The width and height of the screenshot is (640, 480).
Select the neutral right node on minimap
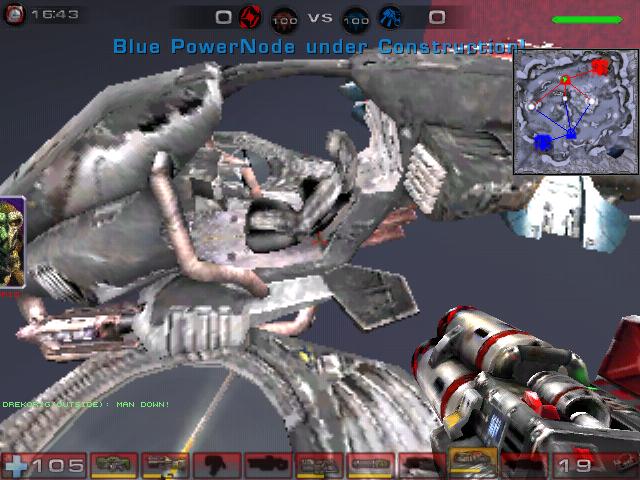(x=591, y=101)
